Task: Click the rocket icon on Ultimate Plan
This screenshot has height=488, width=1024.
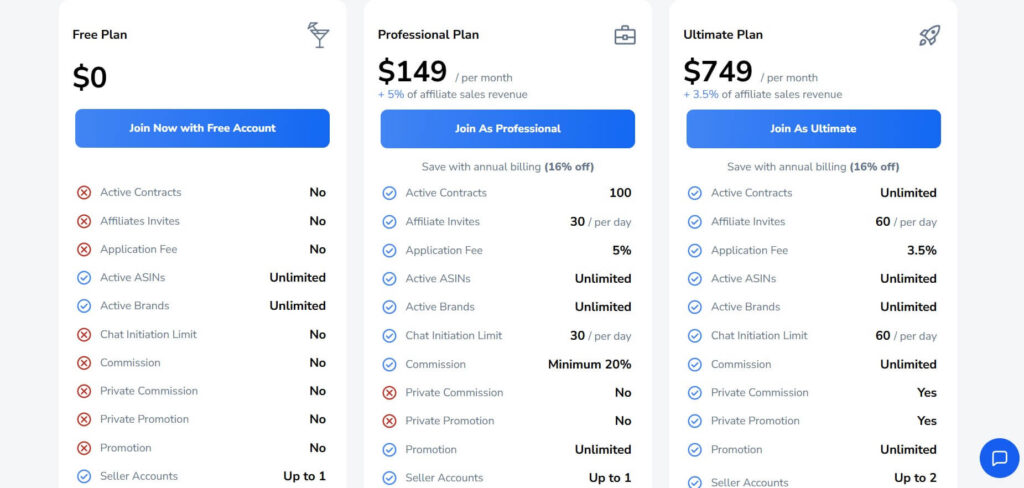Action: (x=929, y=35)
